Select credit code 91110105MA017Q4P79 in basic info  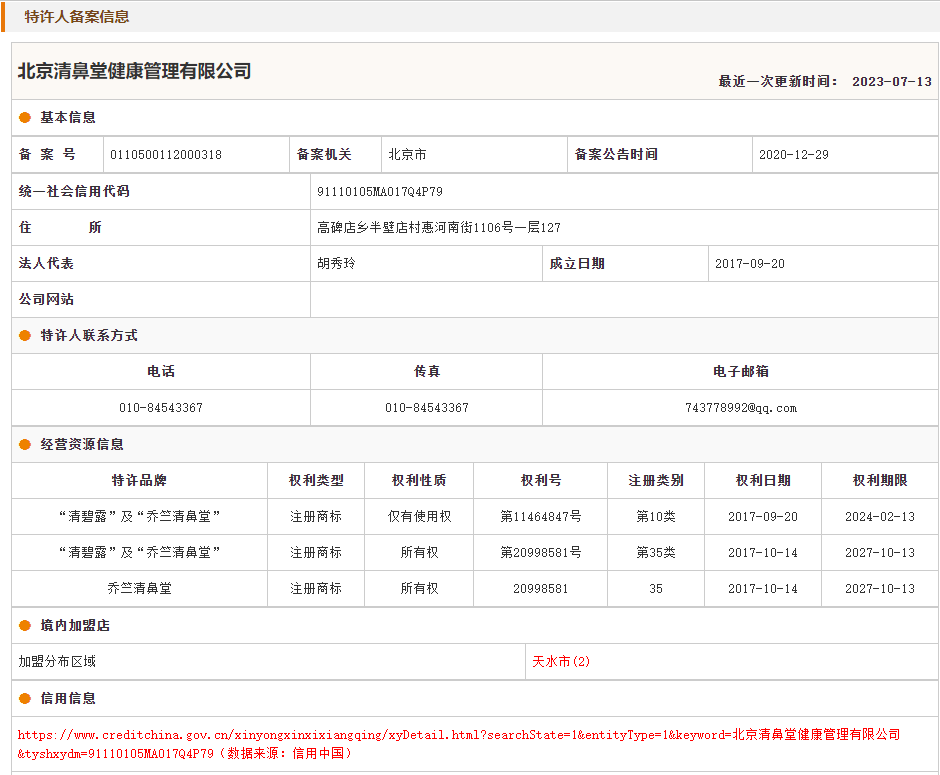379,192
